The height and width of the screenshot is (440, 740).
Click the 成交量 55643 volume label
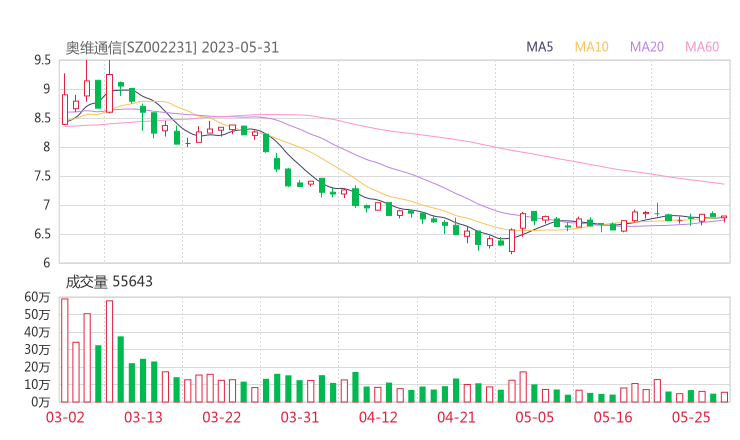[109, 282]
